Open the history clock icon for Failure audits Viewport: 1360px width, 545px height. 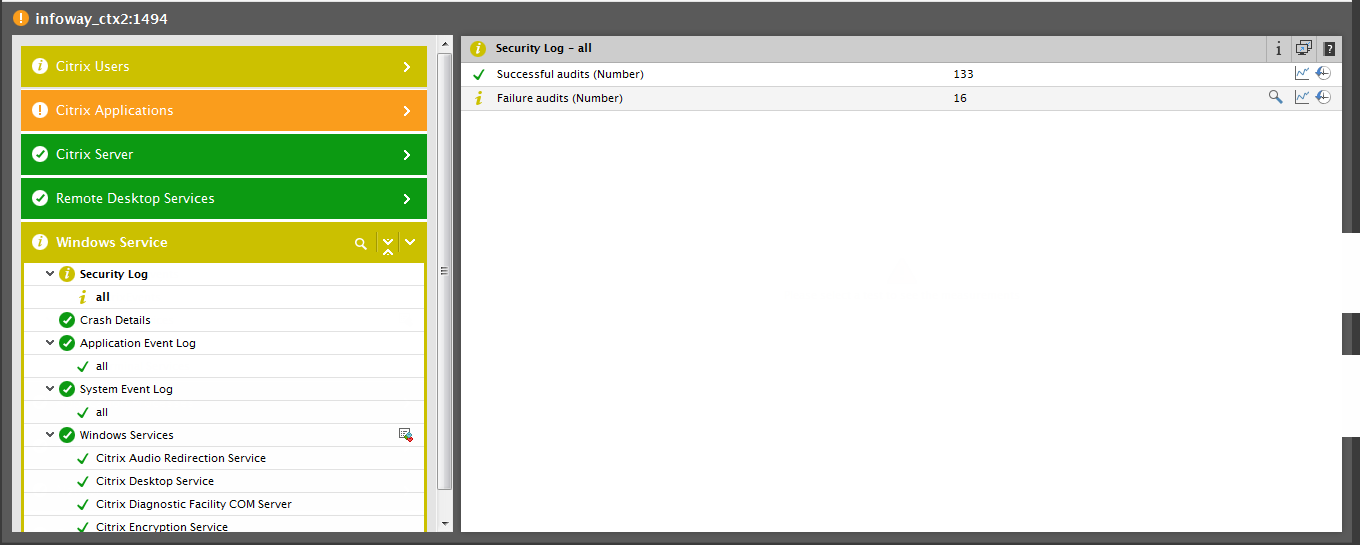pyautogui.click(x=1323, y=98)
